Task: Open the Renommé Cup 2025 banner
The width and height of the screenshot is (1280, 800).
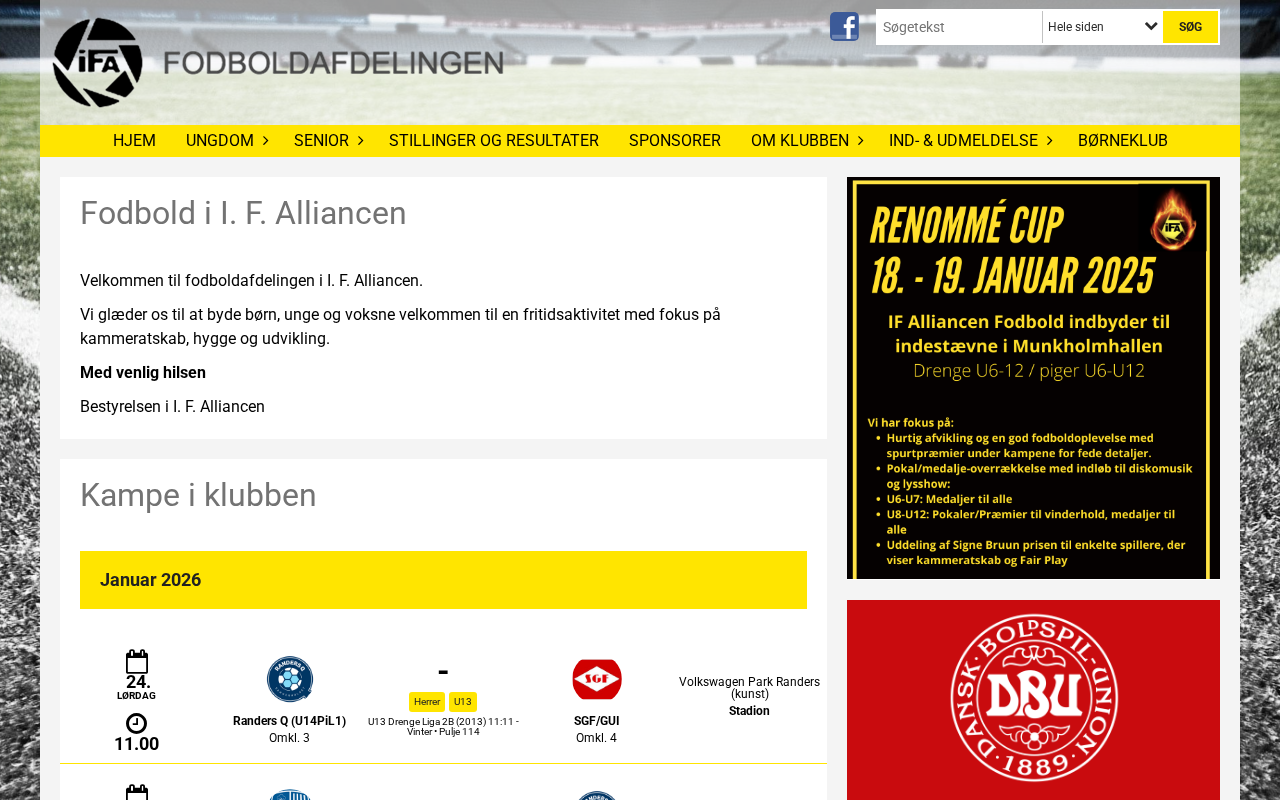Action: [1033, 378]
